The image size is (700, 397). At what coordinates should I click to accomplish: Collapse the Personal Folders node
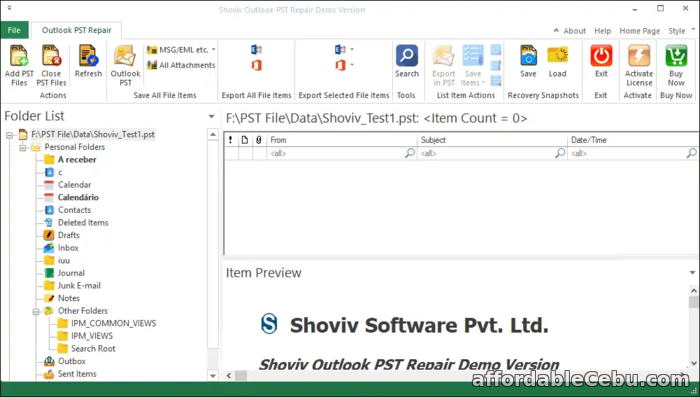tap(22, 147)
